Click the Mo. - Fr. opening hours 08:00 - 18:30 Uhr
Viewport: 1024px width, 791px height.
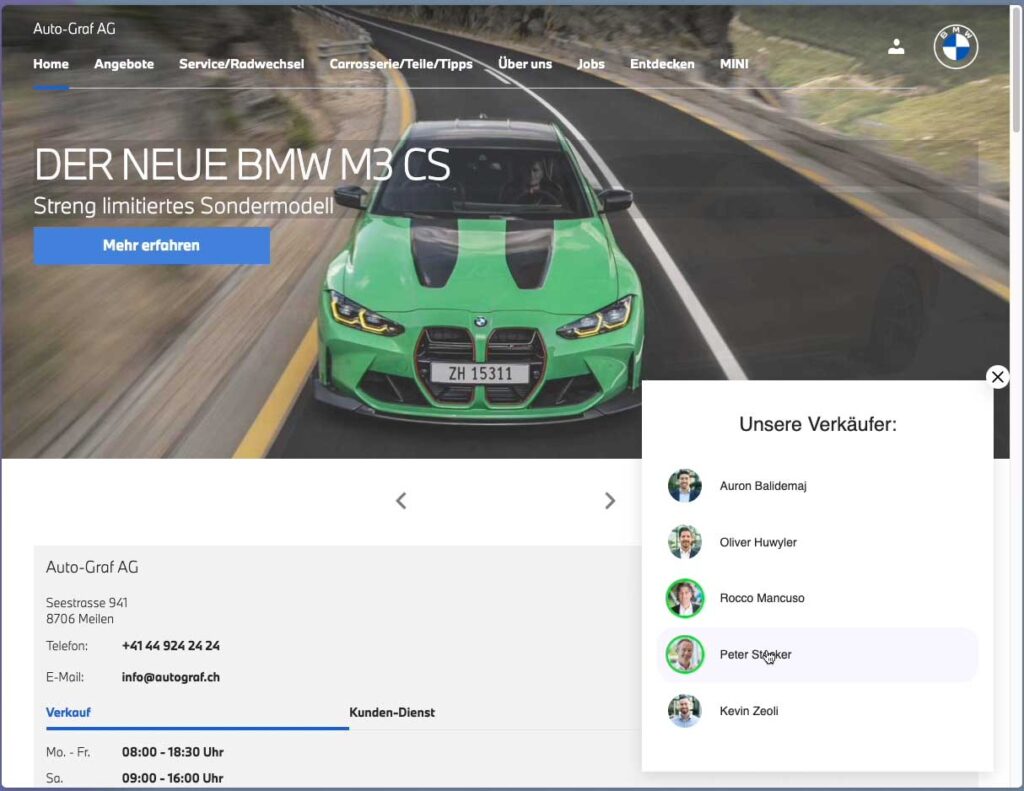pos(172,752)
